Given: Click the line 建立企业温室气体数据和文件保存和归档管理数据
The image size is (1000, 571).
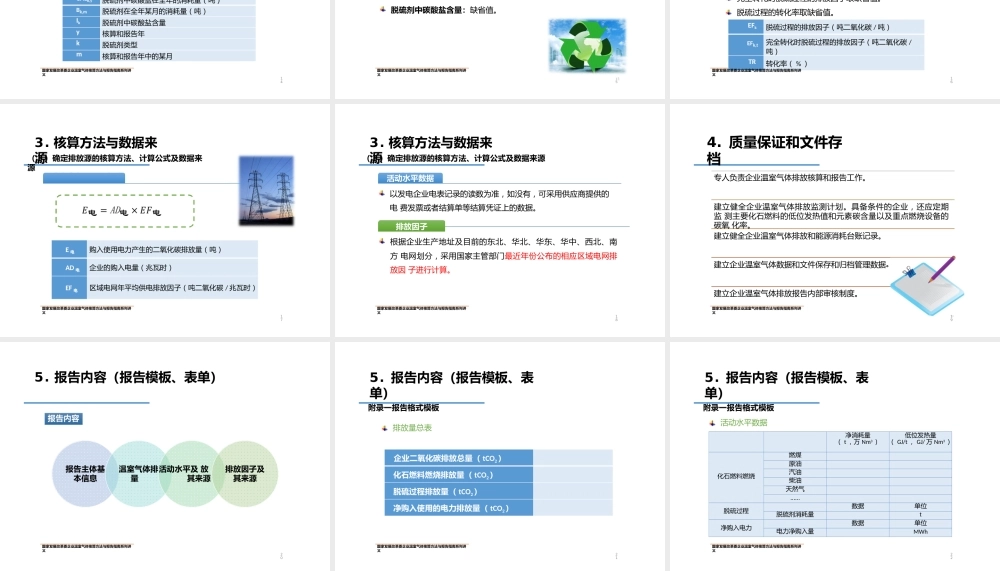Looking at the screenshot, I should [801, 264].
